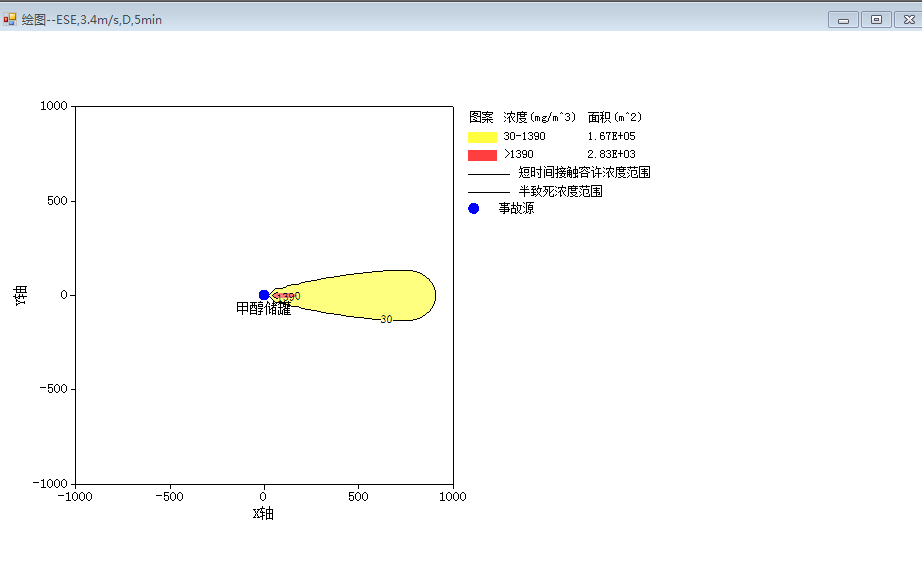The image size is (922, 573).
Task: Click the legend text 半致死浓度范围
Action: [x=560, y=191]
